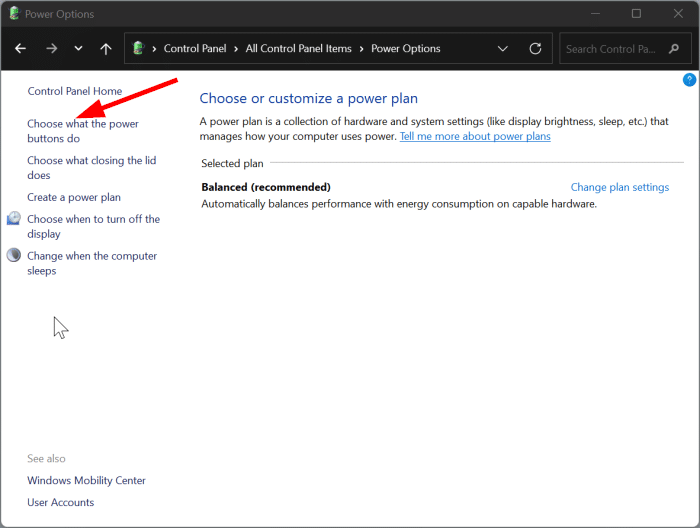
Task: Go to Control Panel Home
Action: pos(75,91)
